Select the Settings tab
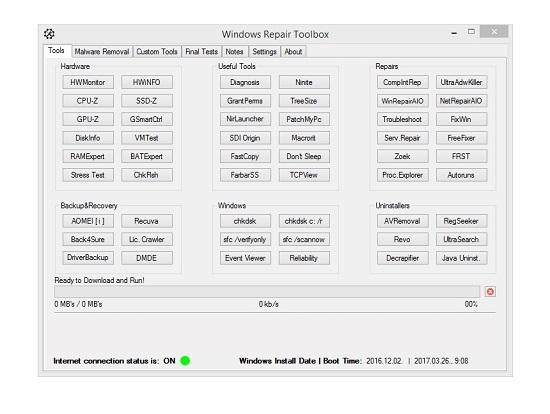 [x=264, y=52]
